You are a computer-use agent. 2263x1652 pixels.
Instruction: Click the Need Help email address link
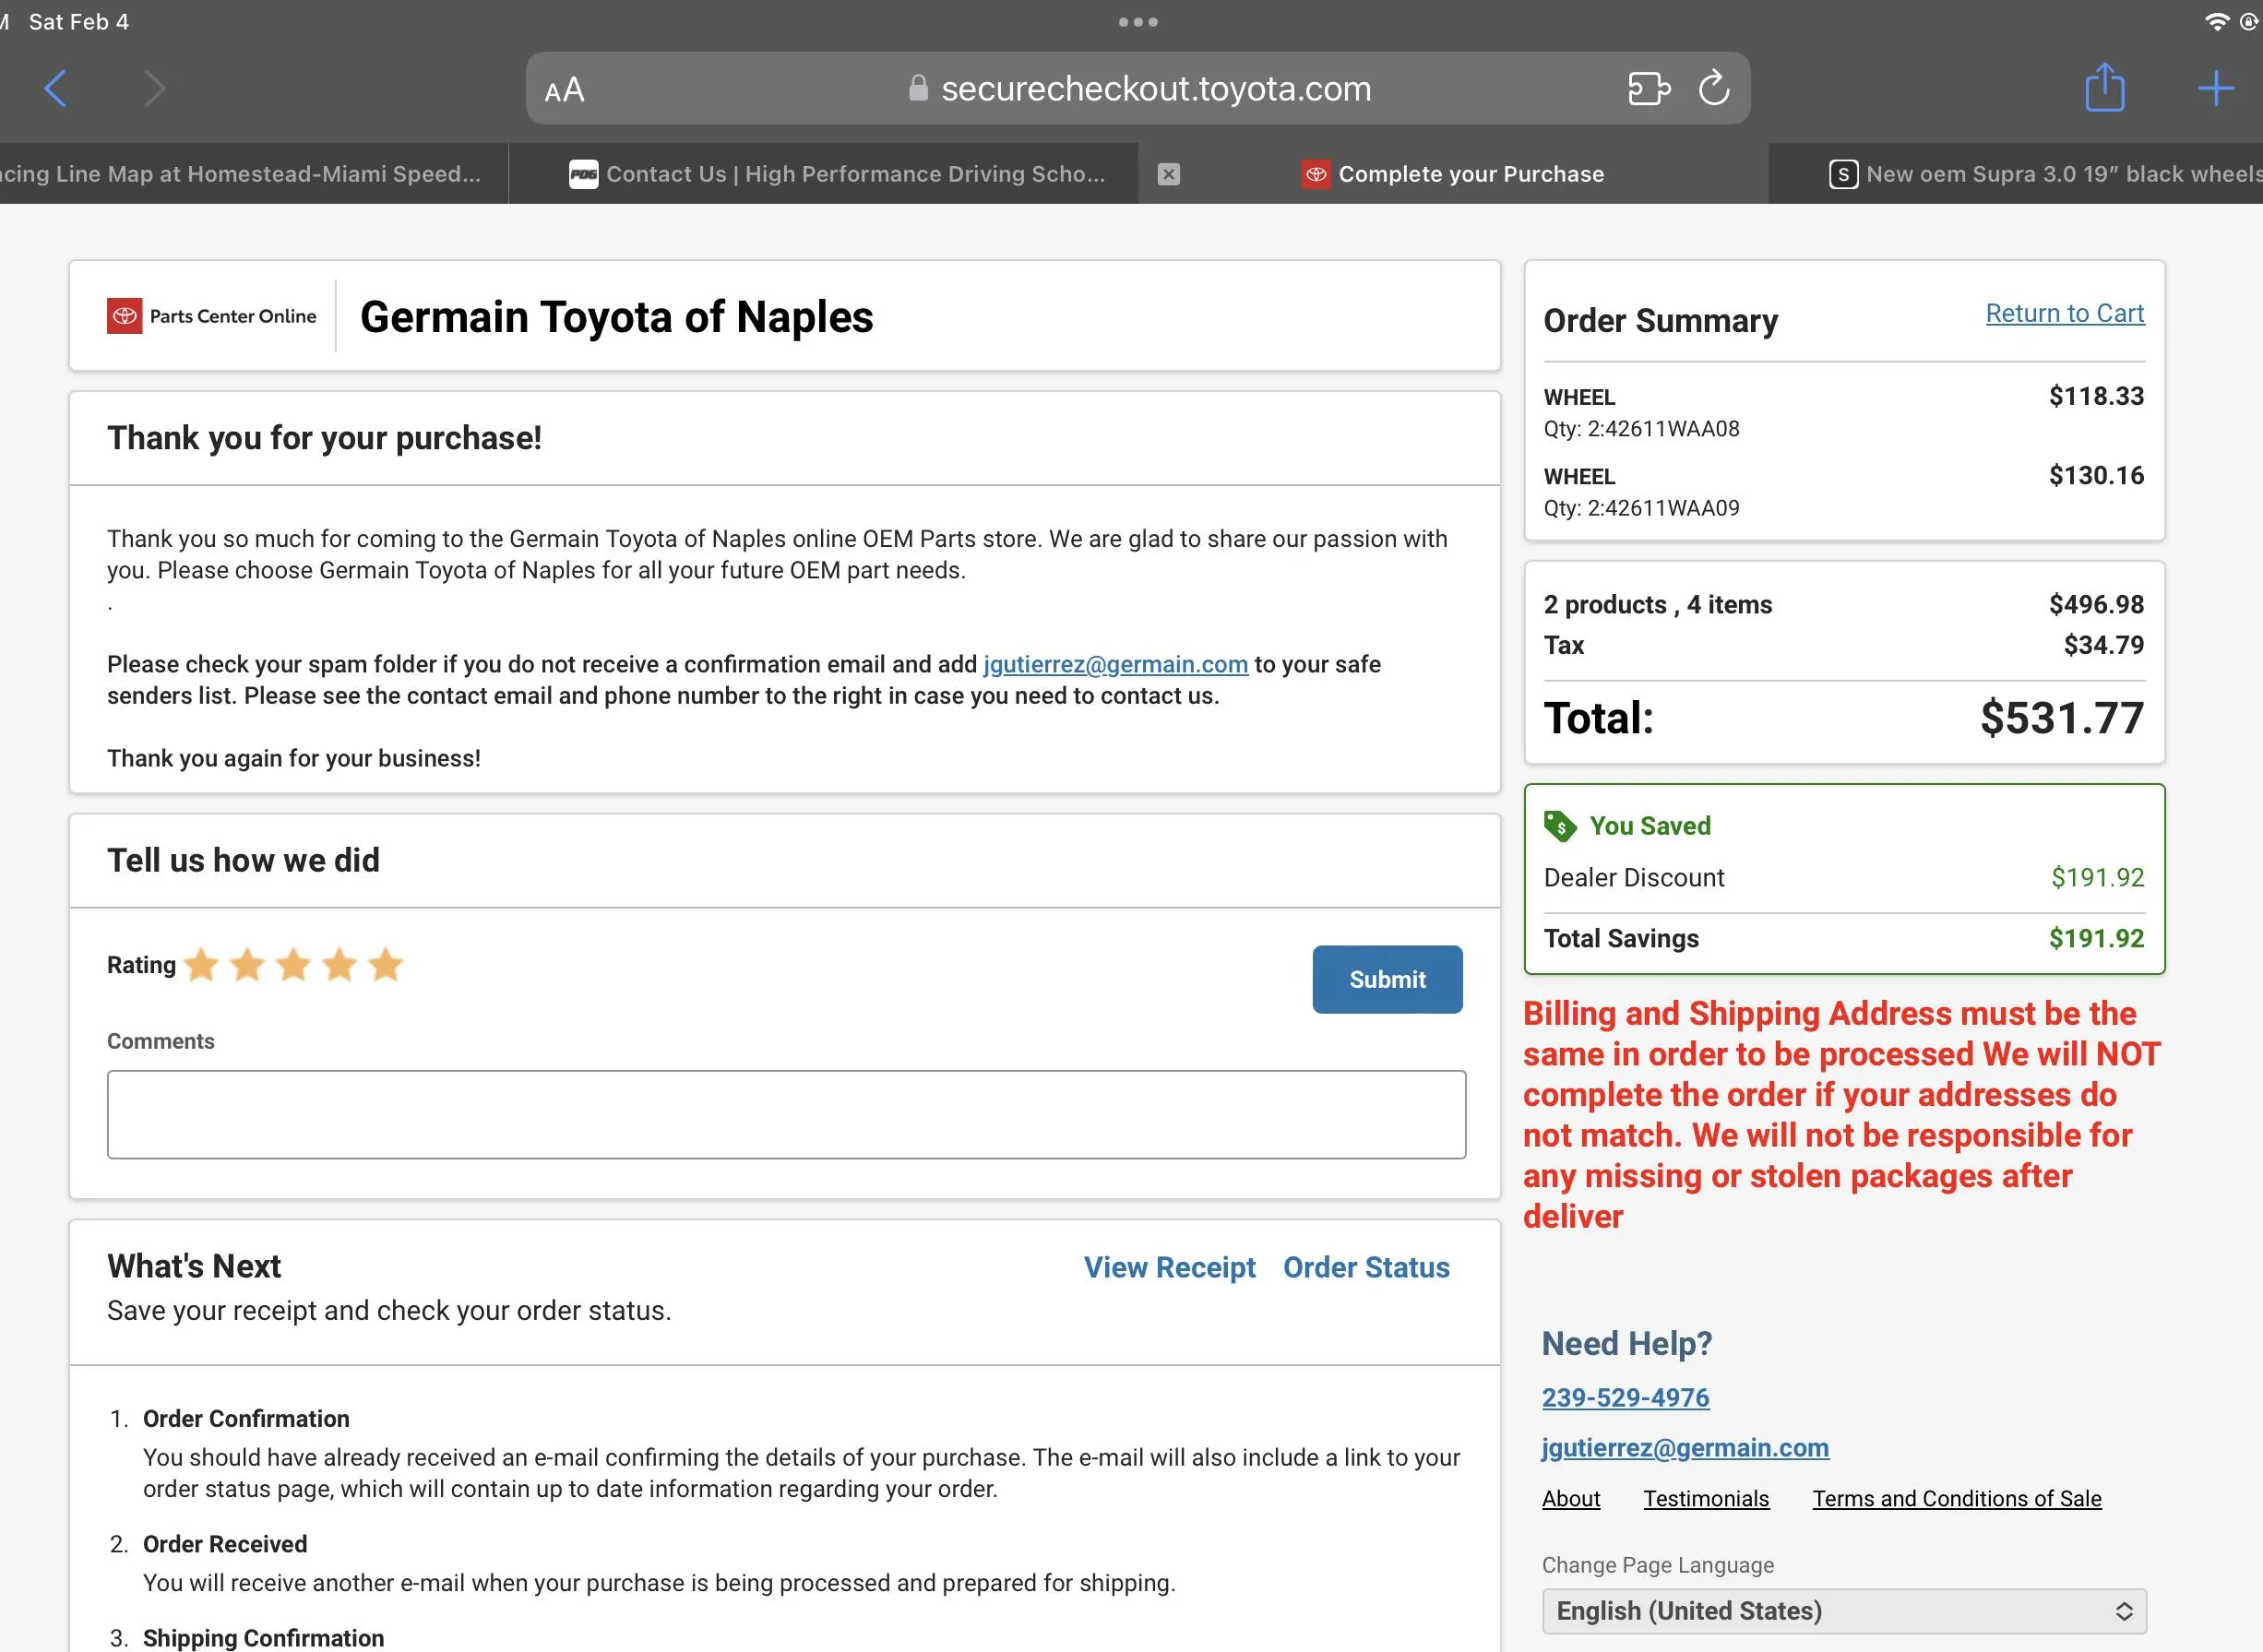(1685, 1448)
